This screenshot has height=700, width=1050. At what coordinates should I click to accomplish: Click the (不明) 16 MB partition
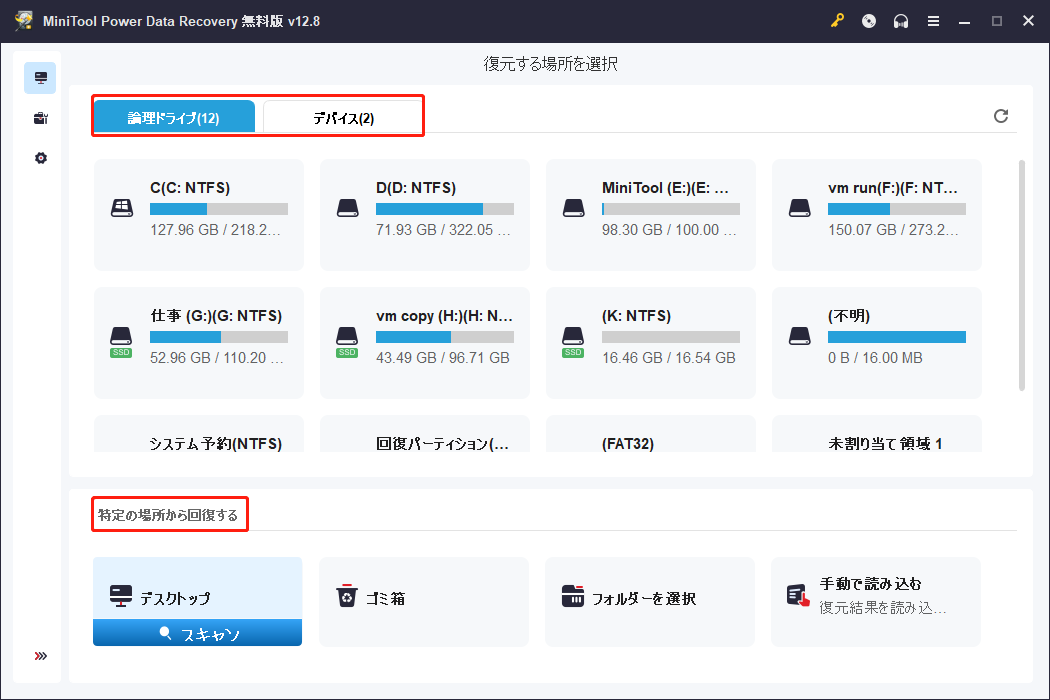tap(876, 343)
